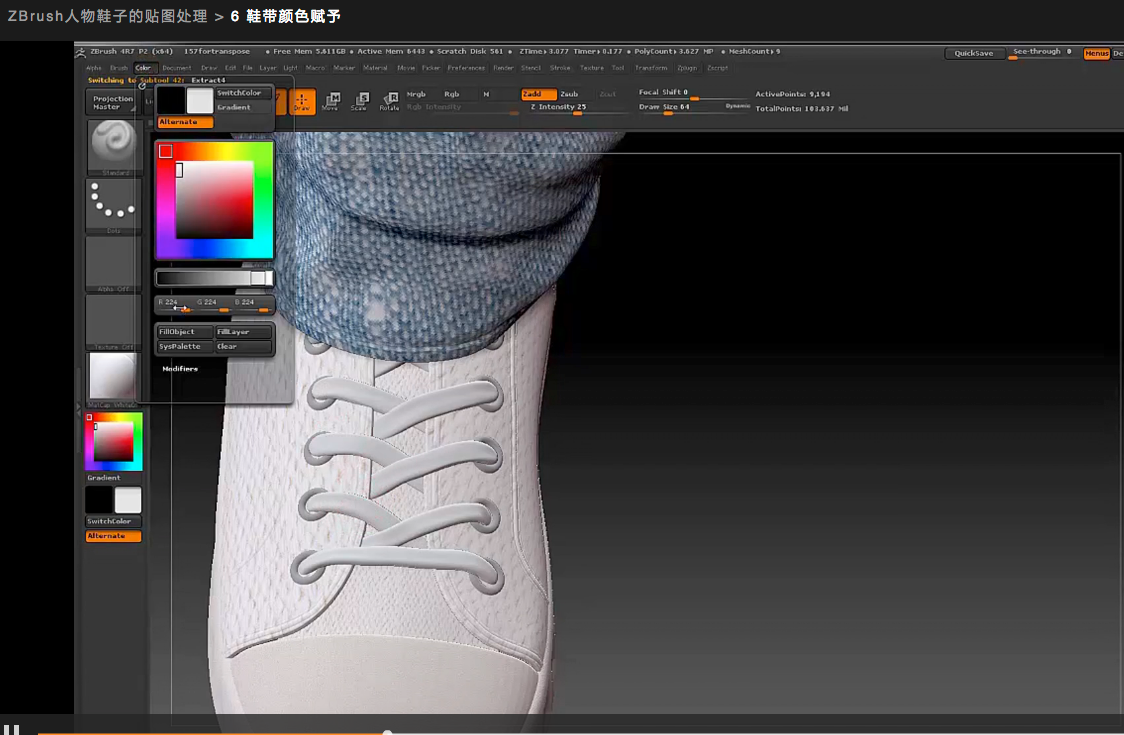The width and height of the screenshot is (1124, 735).
Task: Expand the Modifiers section
Action: click(180, 369)
